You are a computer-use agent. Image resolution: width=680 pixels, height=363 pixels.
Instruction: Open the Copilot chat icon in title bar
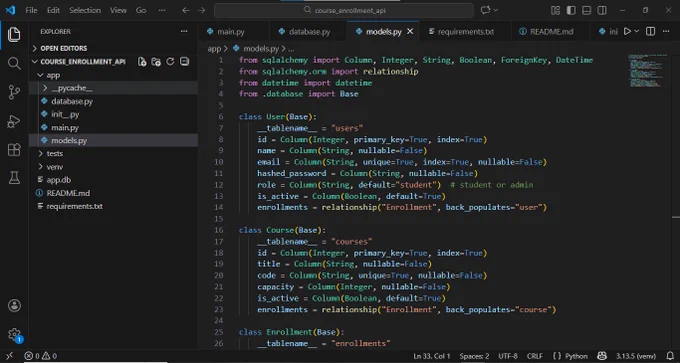pyautogui.click(x=485, y=10)
